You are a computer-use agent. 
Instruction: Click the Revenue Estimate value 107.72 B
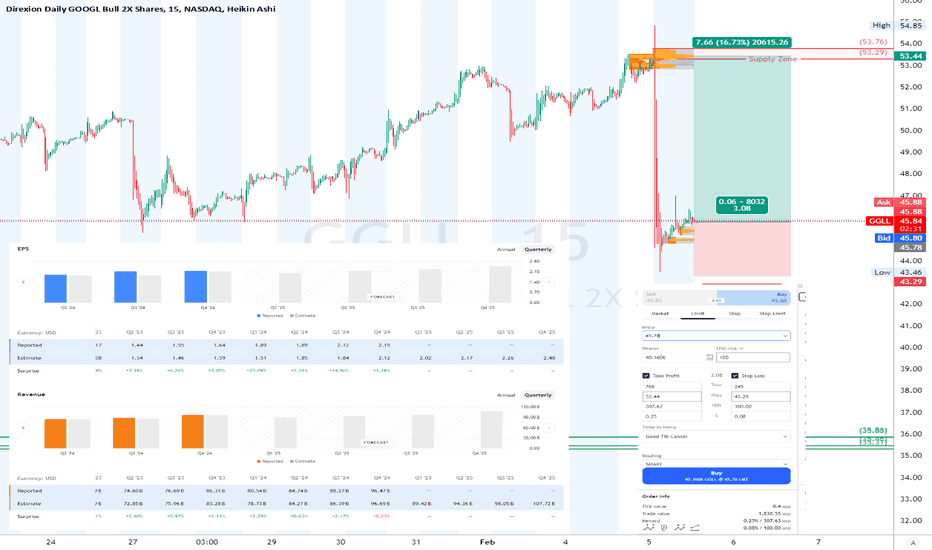coord(543,504)
